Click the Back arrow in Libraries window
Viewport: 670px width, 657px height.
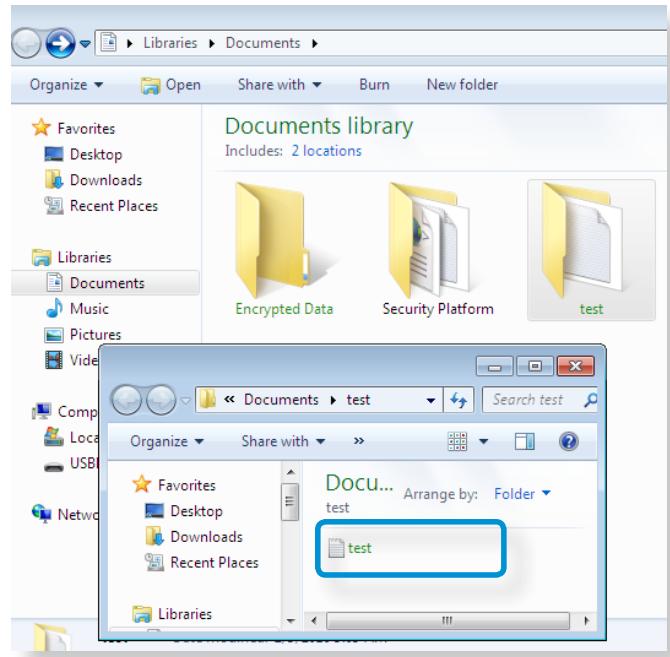(x=26, y=43)
